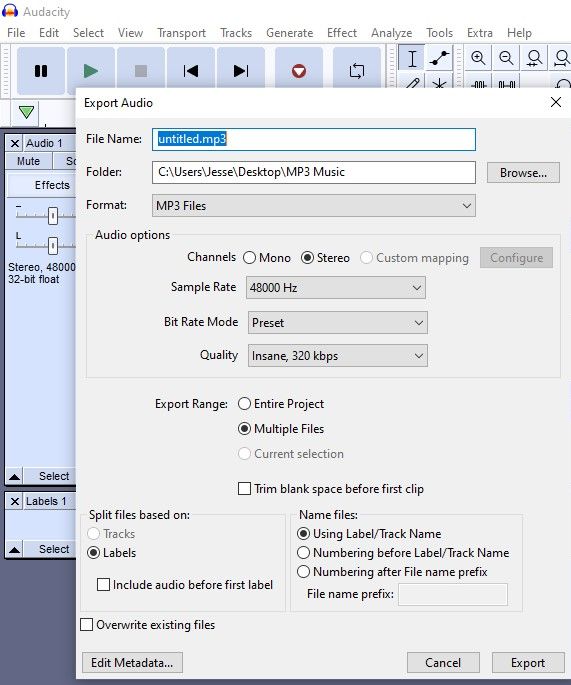571x685 pixels.
Task: Click the red Record button
Action: tap(299, 70)
